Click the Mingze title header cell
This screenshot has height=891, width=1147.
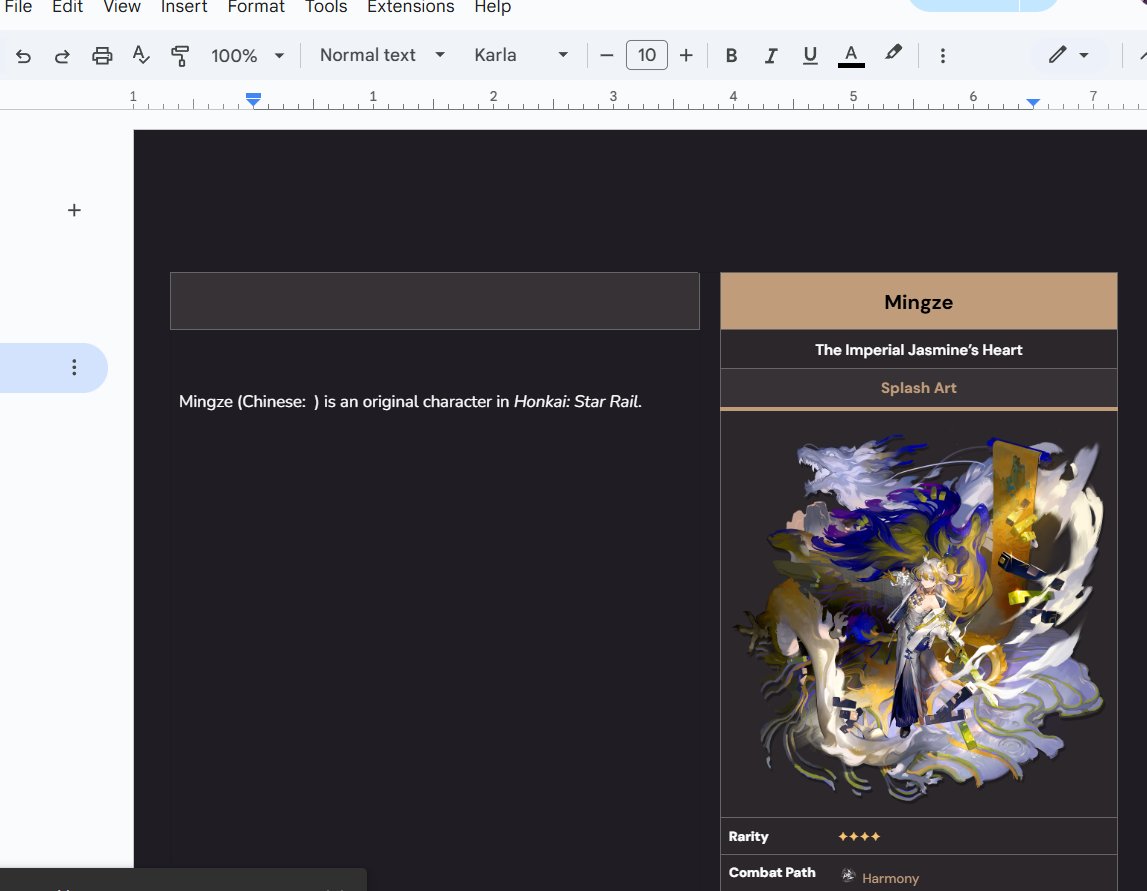918,301
